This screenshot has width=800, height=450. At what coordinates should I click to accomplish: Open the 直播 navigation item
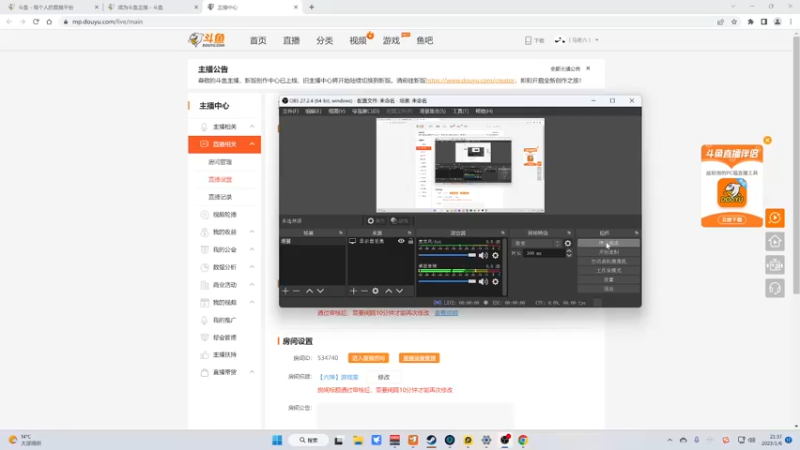(x=291, y=40)
